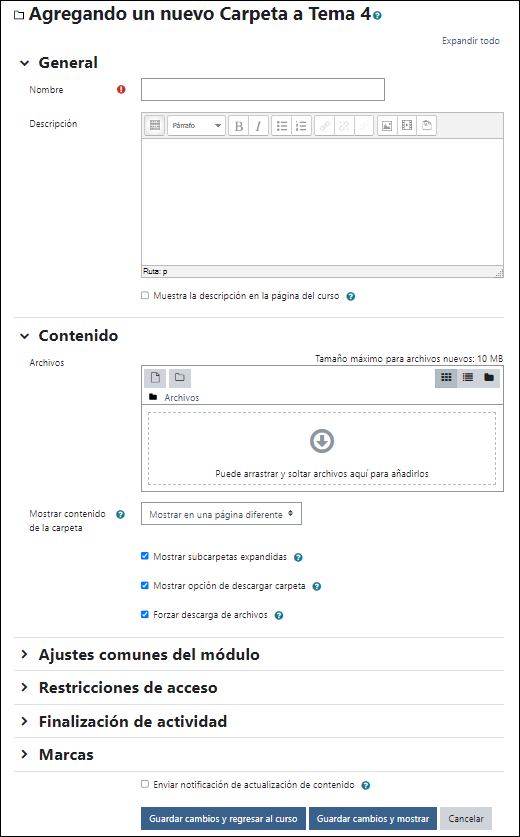520x837 pixels.
Task: Click the Nombre text field
Action: click(263, 90)
